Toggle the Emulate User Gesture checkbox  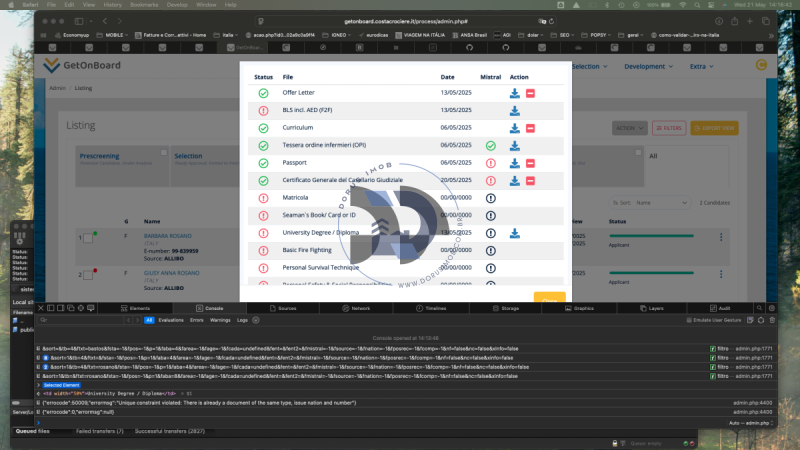(x=687, y=320)
